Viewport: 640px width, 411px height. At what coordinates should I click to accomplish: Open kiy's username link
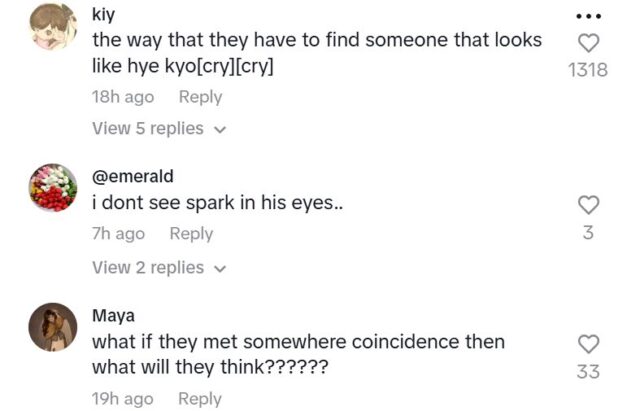tap(103, 16)
